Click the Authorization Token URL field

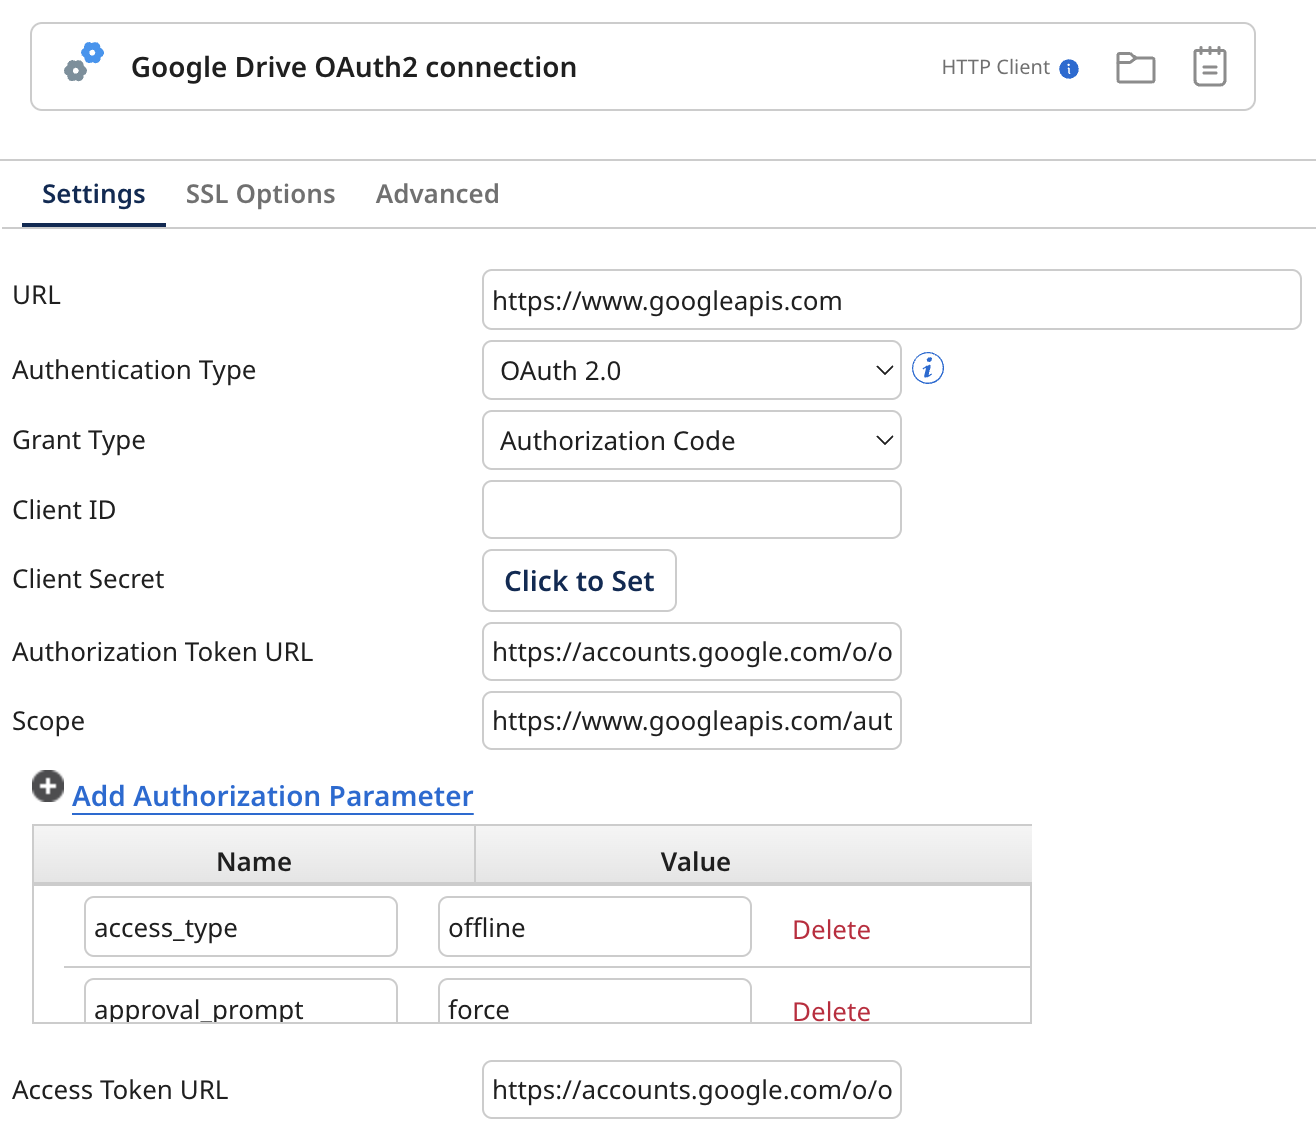[691, 651]
